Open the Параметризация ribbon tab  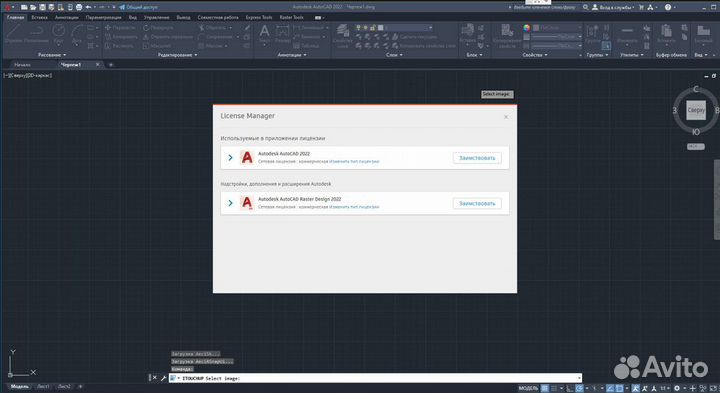104,17
